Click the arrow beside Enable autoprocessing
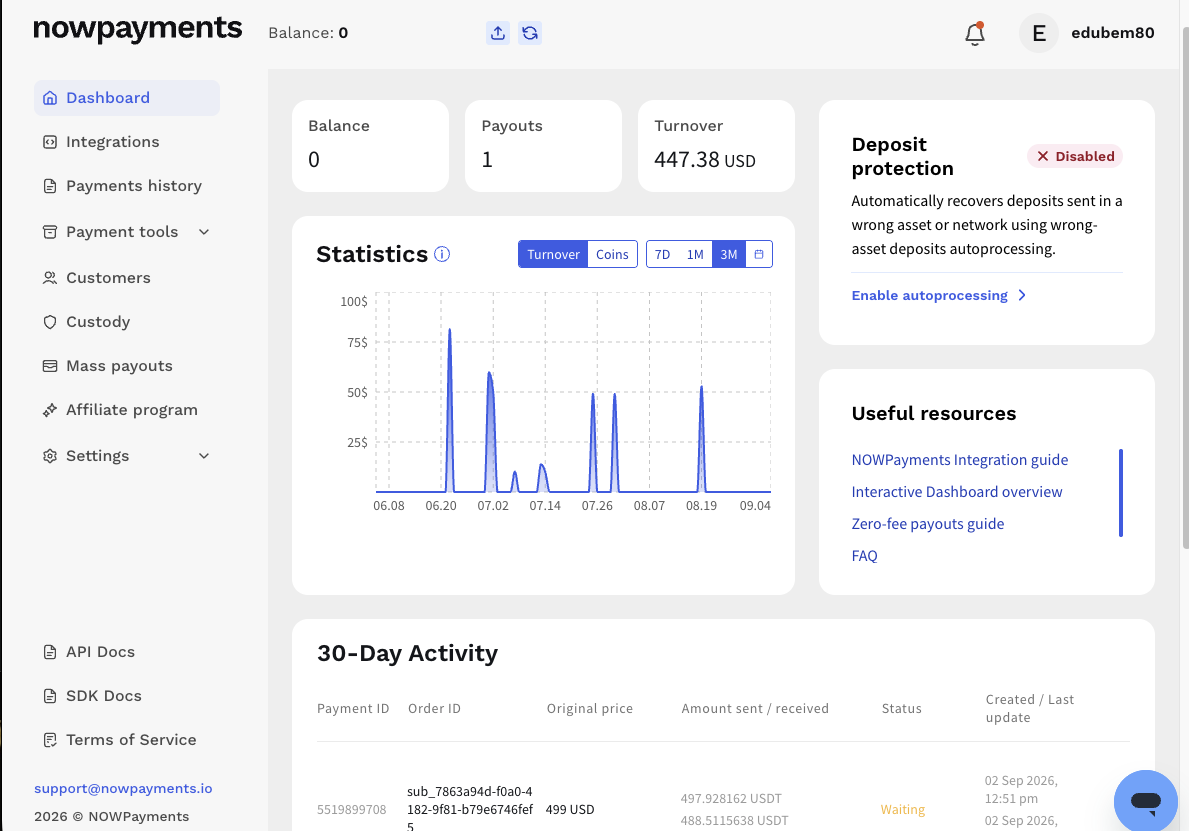Viewport: 1189px width, 831px height. point(1022,296)
